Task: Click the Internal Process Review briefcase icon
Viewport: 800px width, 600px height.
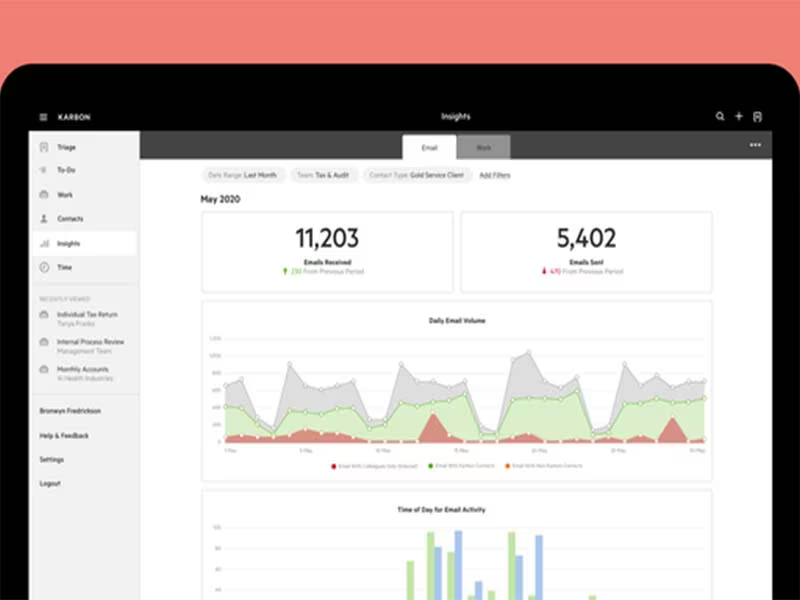Action: point(44,342)
